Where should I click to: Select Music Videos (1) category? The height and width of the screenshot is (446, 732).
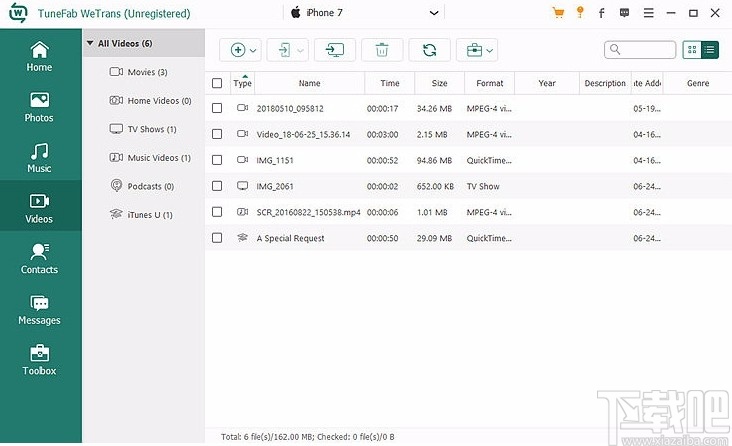click(x=150, y=157)
